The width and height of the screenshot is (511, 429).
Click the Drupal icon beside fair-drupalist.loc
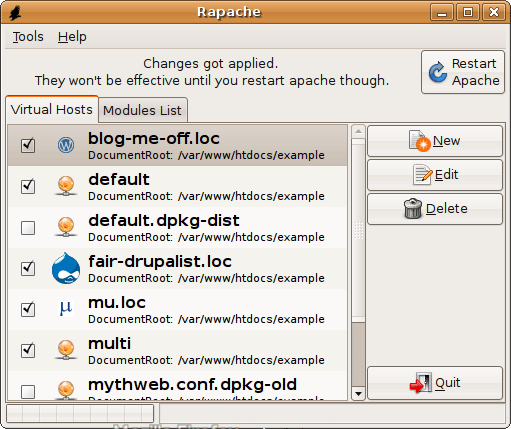[66, 268]
